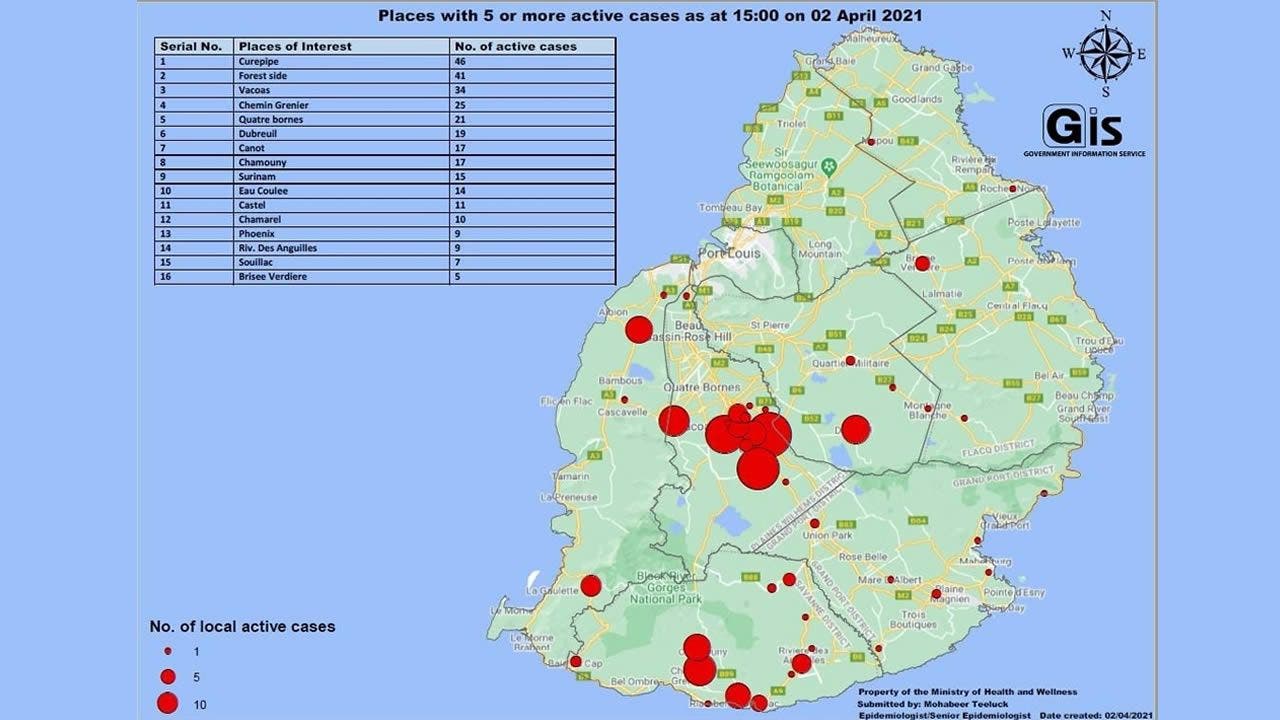1280x720 pixels.
Task: Click the green botanical garden marker
Action: coord(828,168)
